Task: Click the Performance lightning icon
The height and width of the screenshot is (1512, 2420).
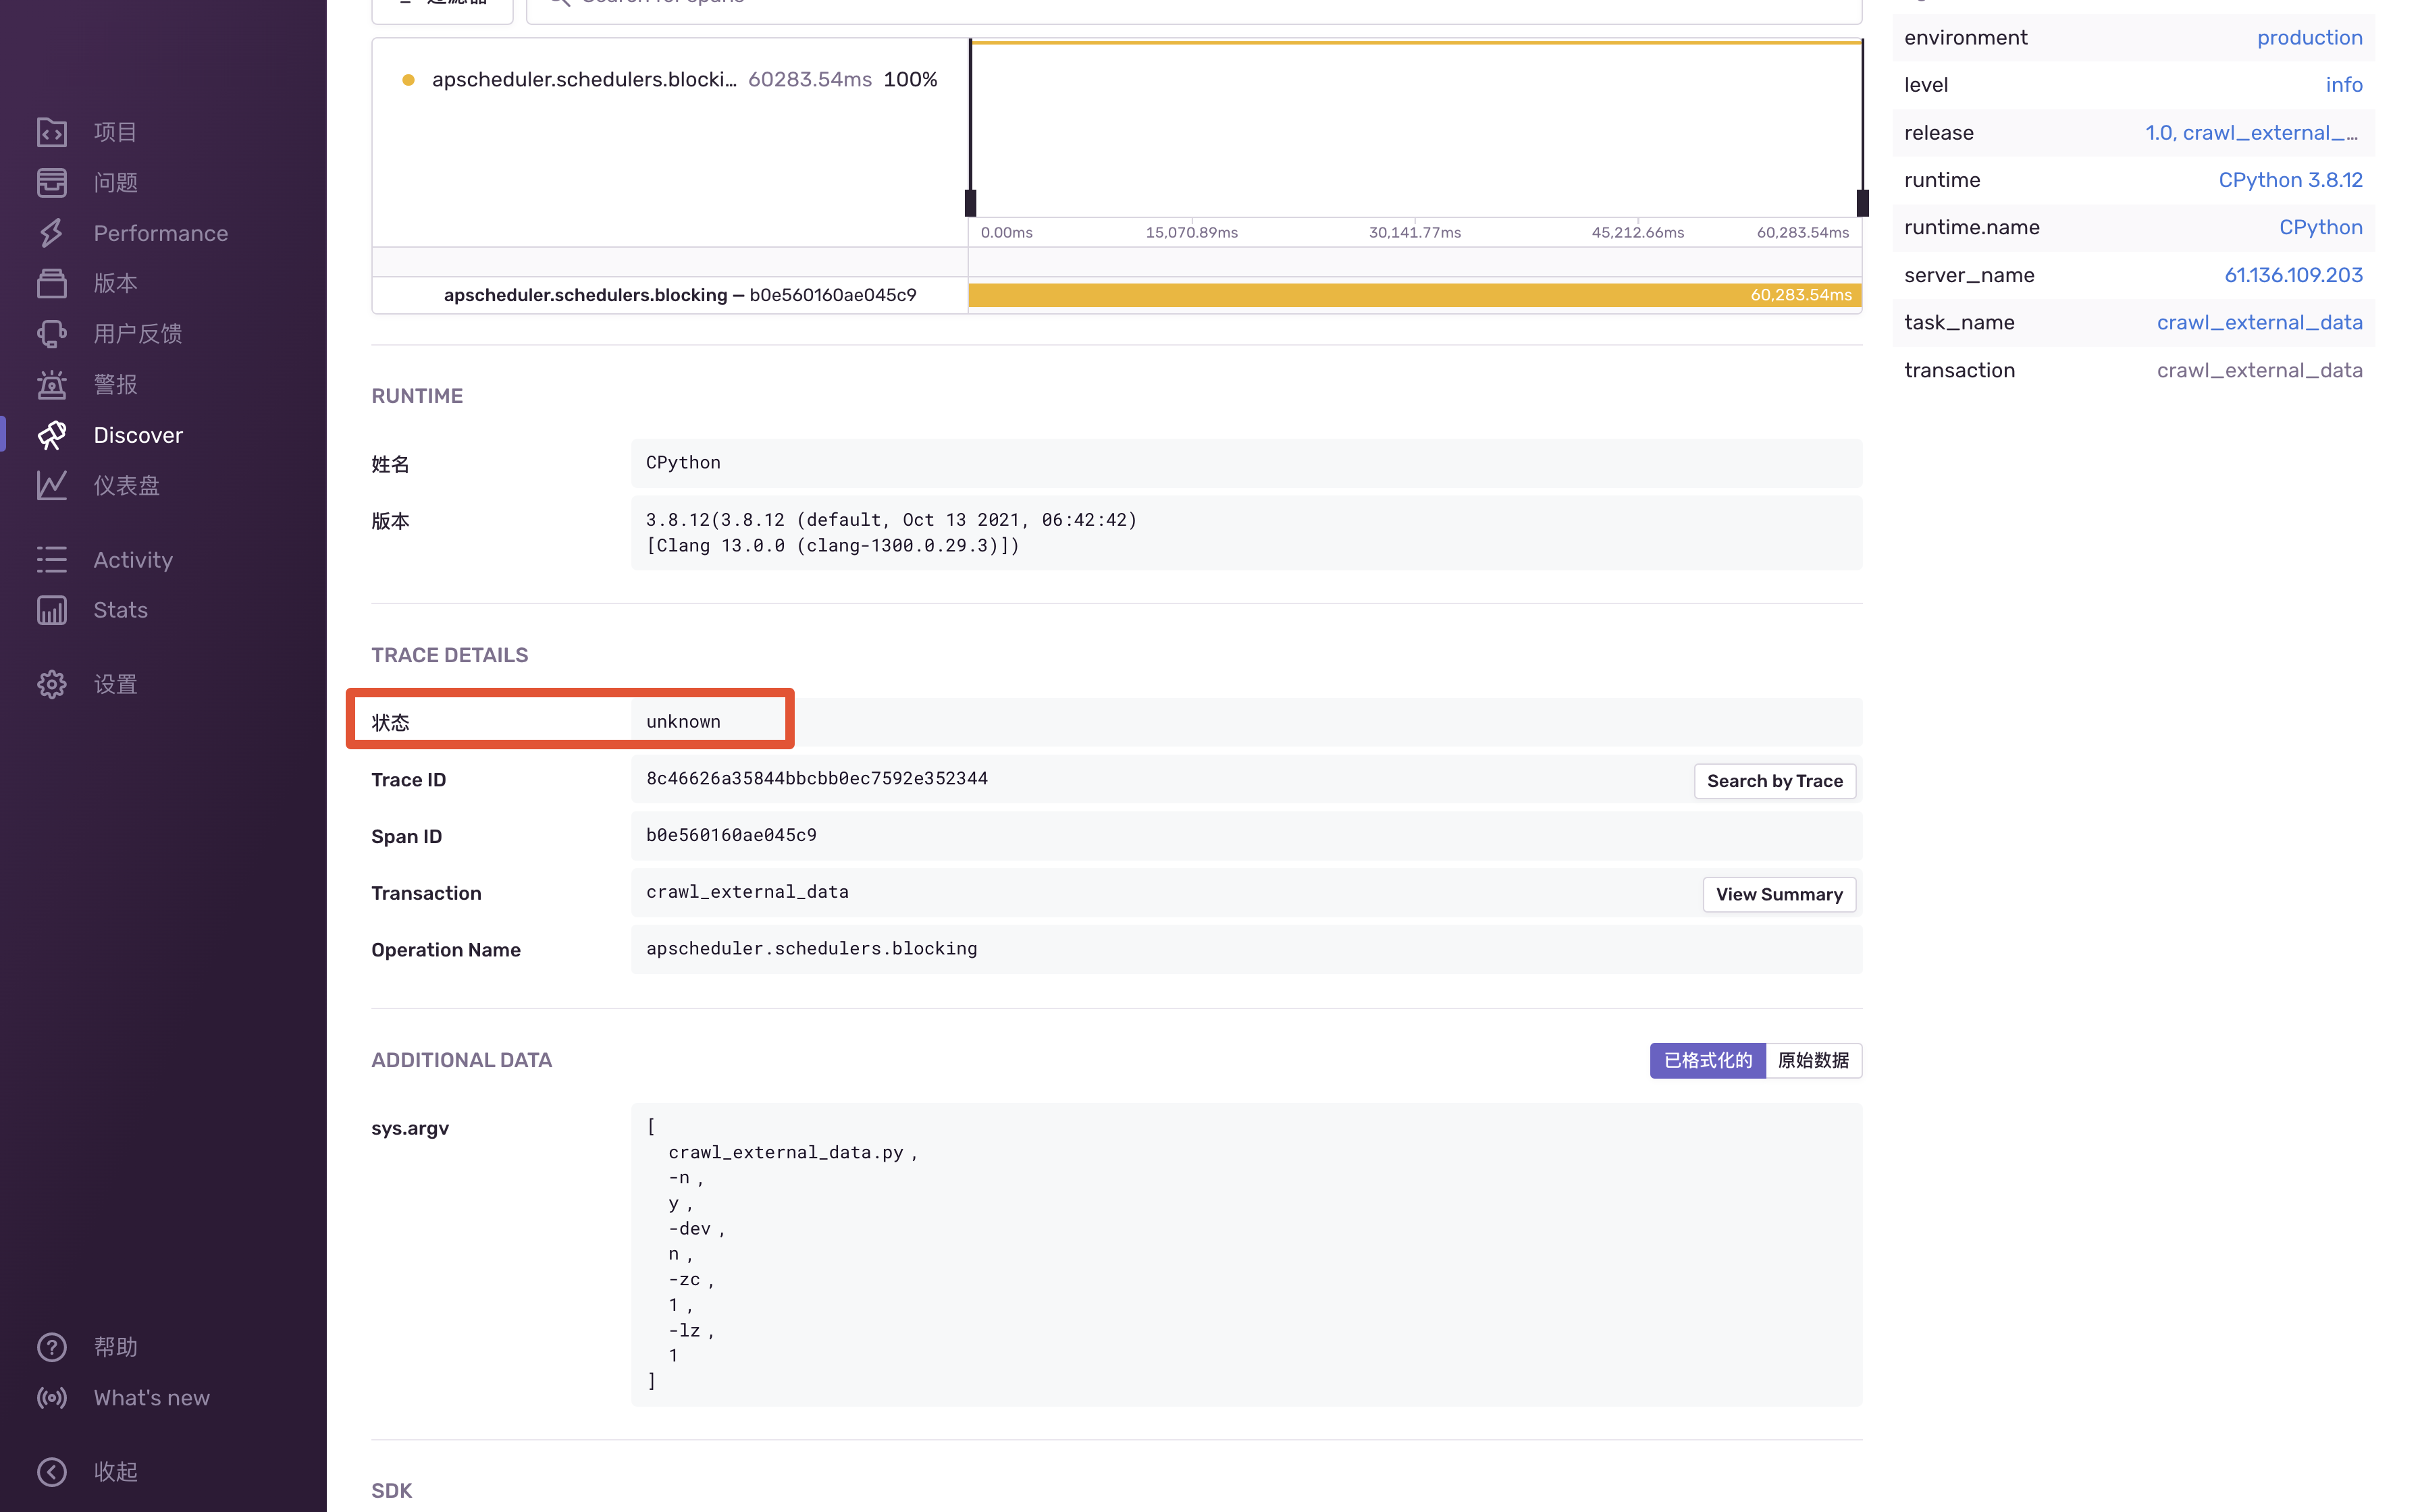Action: click(52, 233)
